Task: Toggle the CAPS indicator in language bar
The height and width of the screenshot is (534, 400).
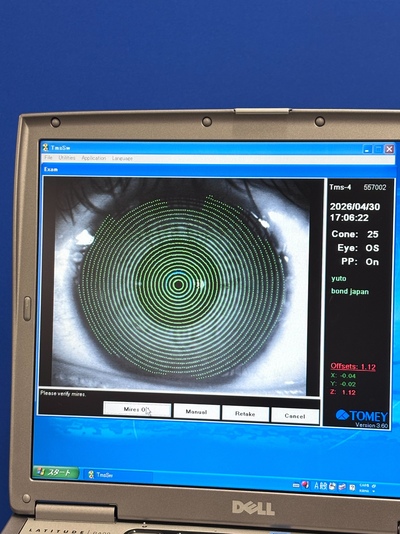Action: pos(364,485)
